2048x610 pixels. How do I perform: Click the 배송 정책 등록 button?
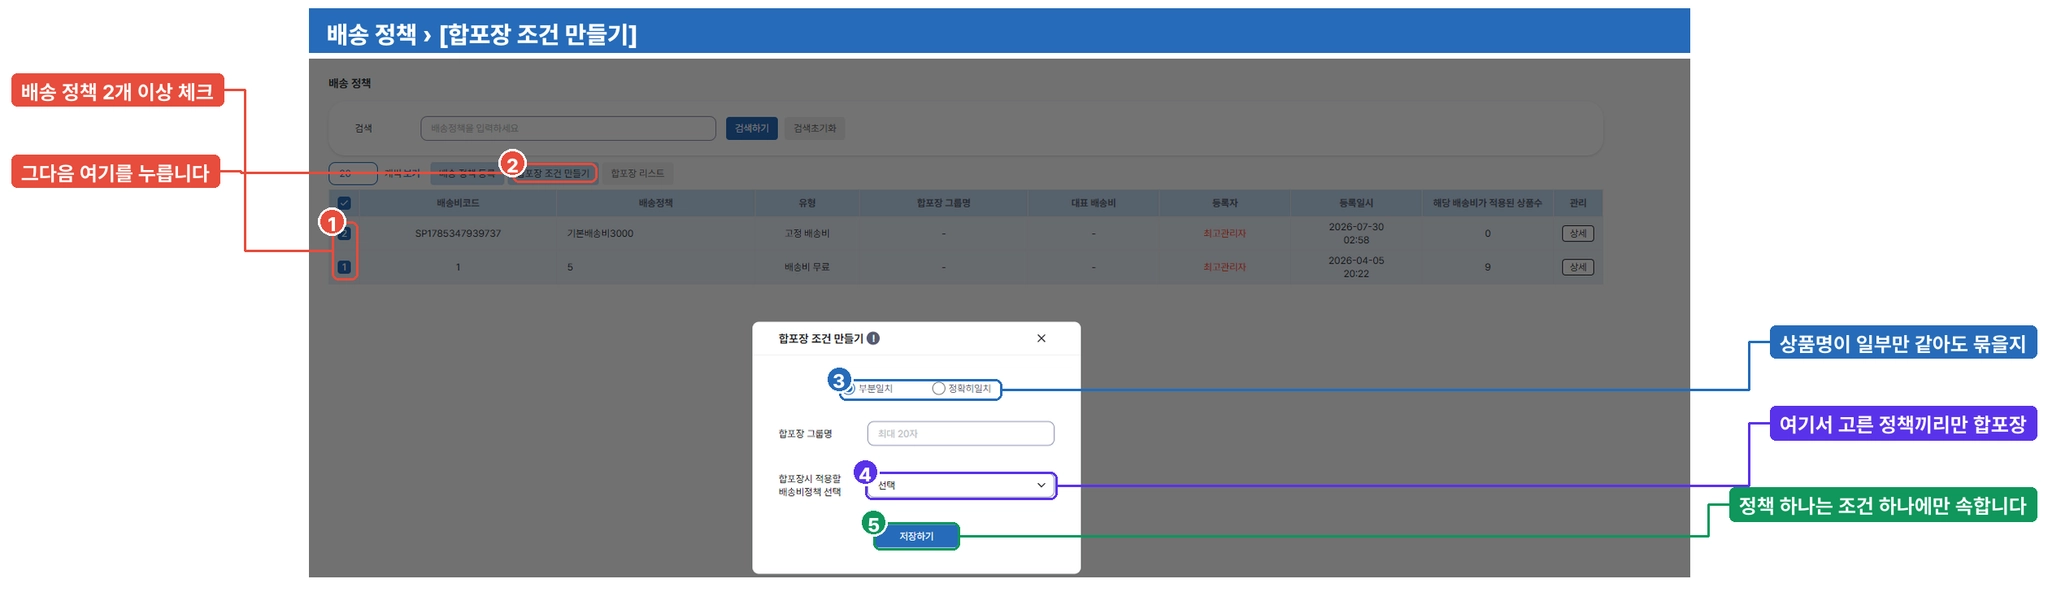point(467,173)
